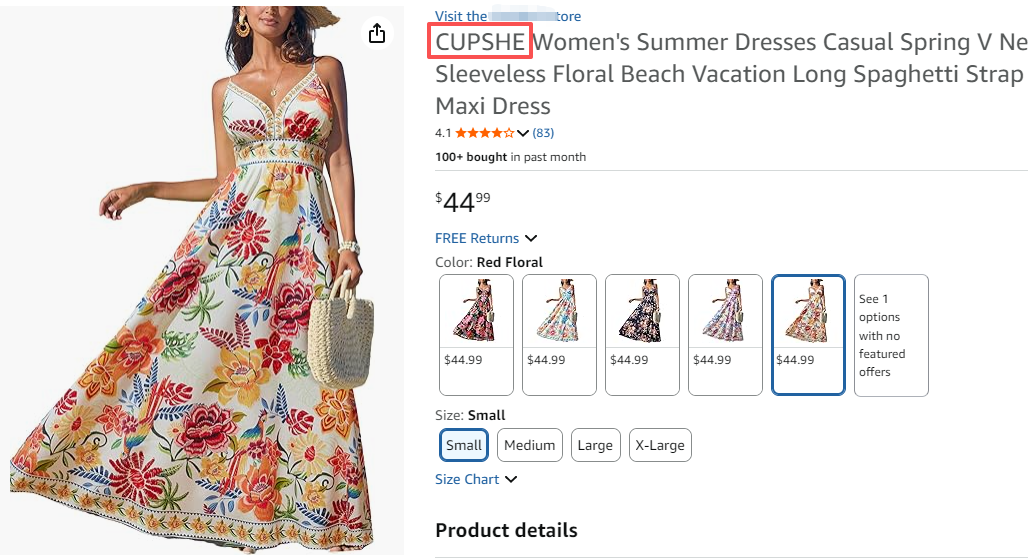1028x560 pixels.
Task: Select size Medium
Action: 530,445
